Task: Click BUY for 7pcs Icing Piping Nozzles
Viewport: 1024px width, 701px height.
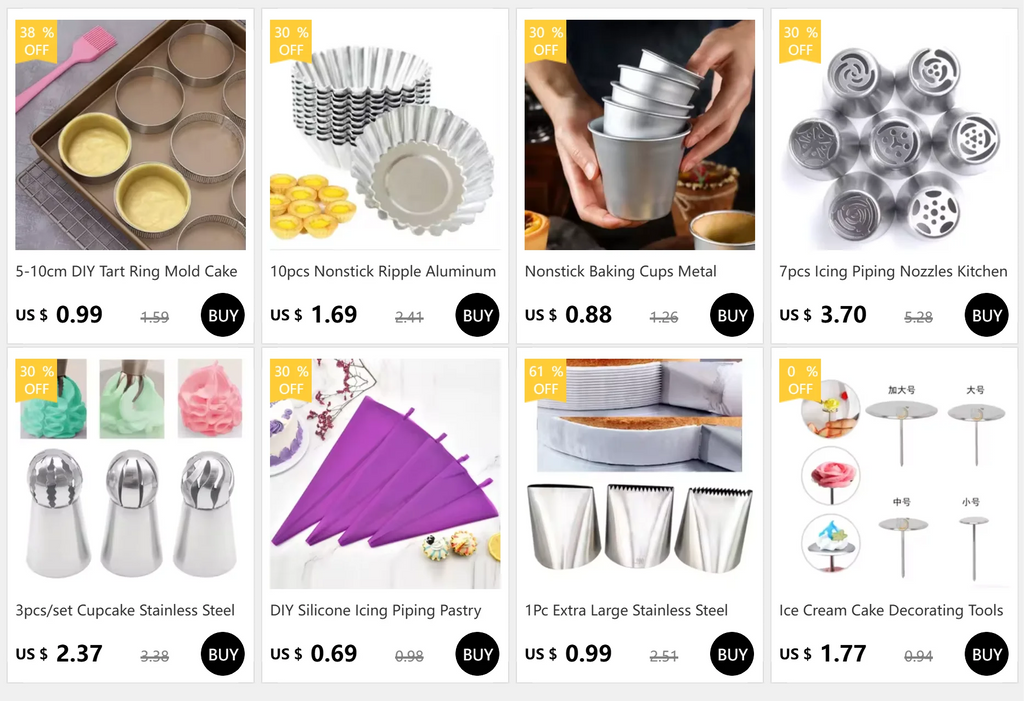Action: click(x=987, y=315)
